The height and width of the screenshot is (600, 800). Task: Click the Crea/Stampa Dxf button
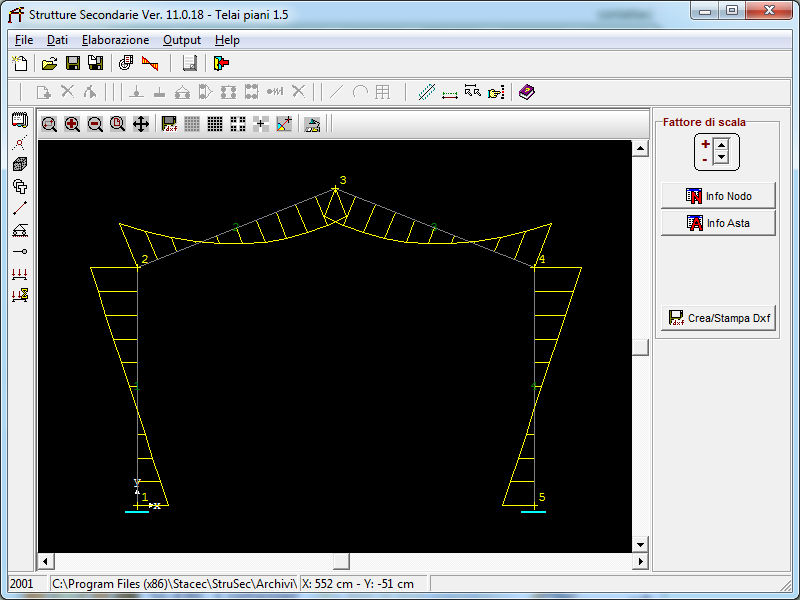coord(718,318)
